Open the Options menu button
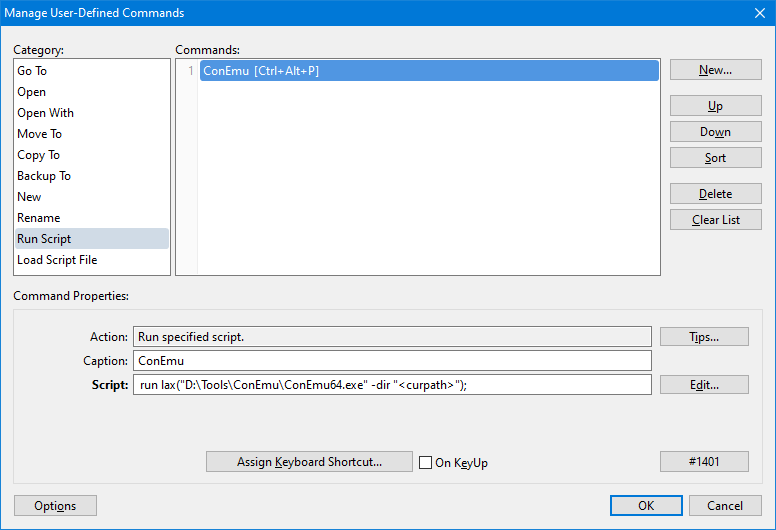Screen dimensions: 776x530 [55, 506]
